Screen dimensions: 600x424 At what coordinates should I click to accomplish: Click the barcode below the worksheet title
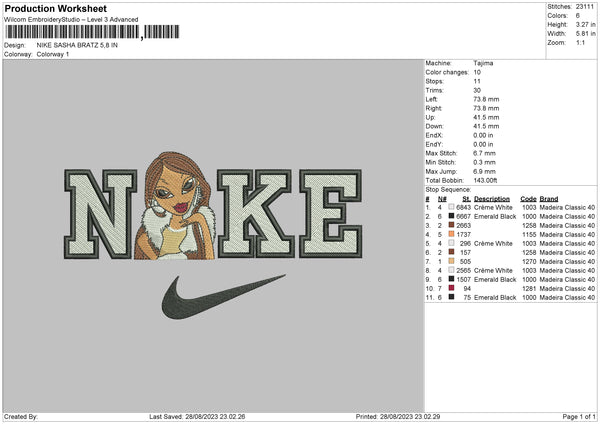[x=70, y=32]
